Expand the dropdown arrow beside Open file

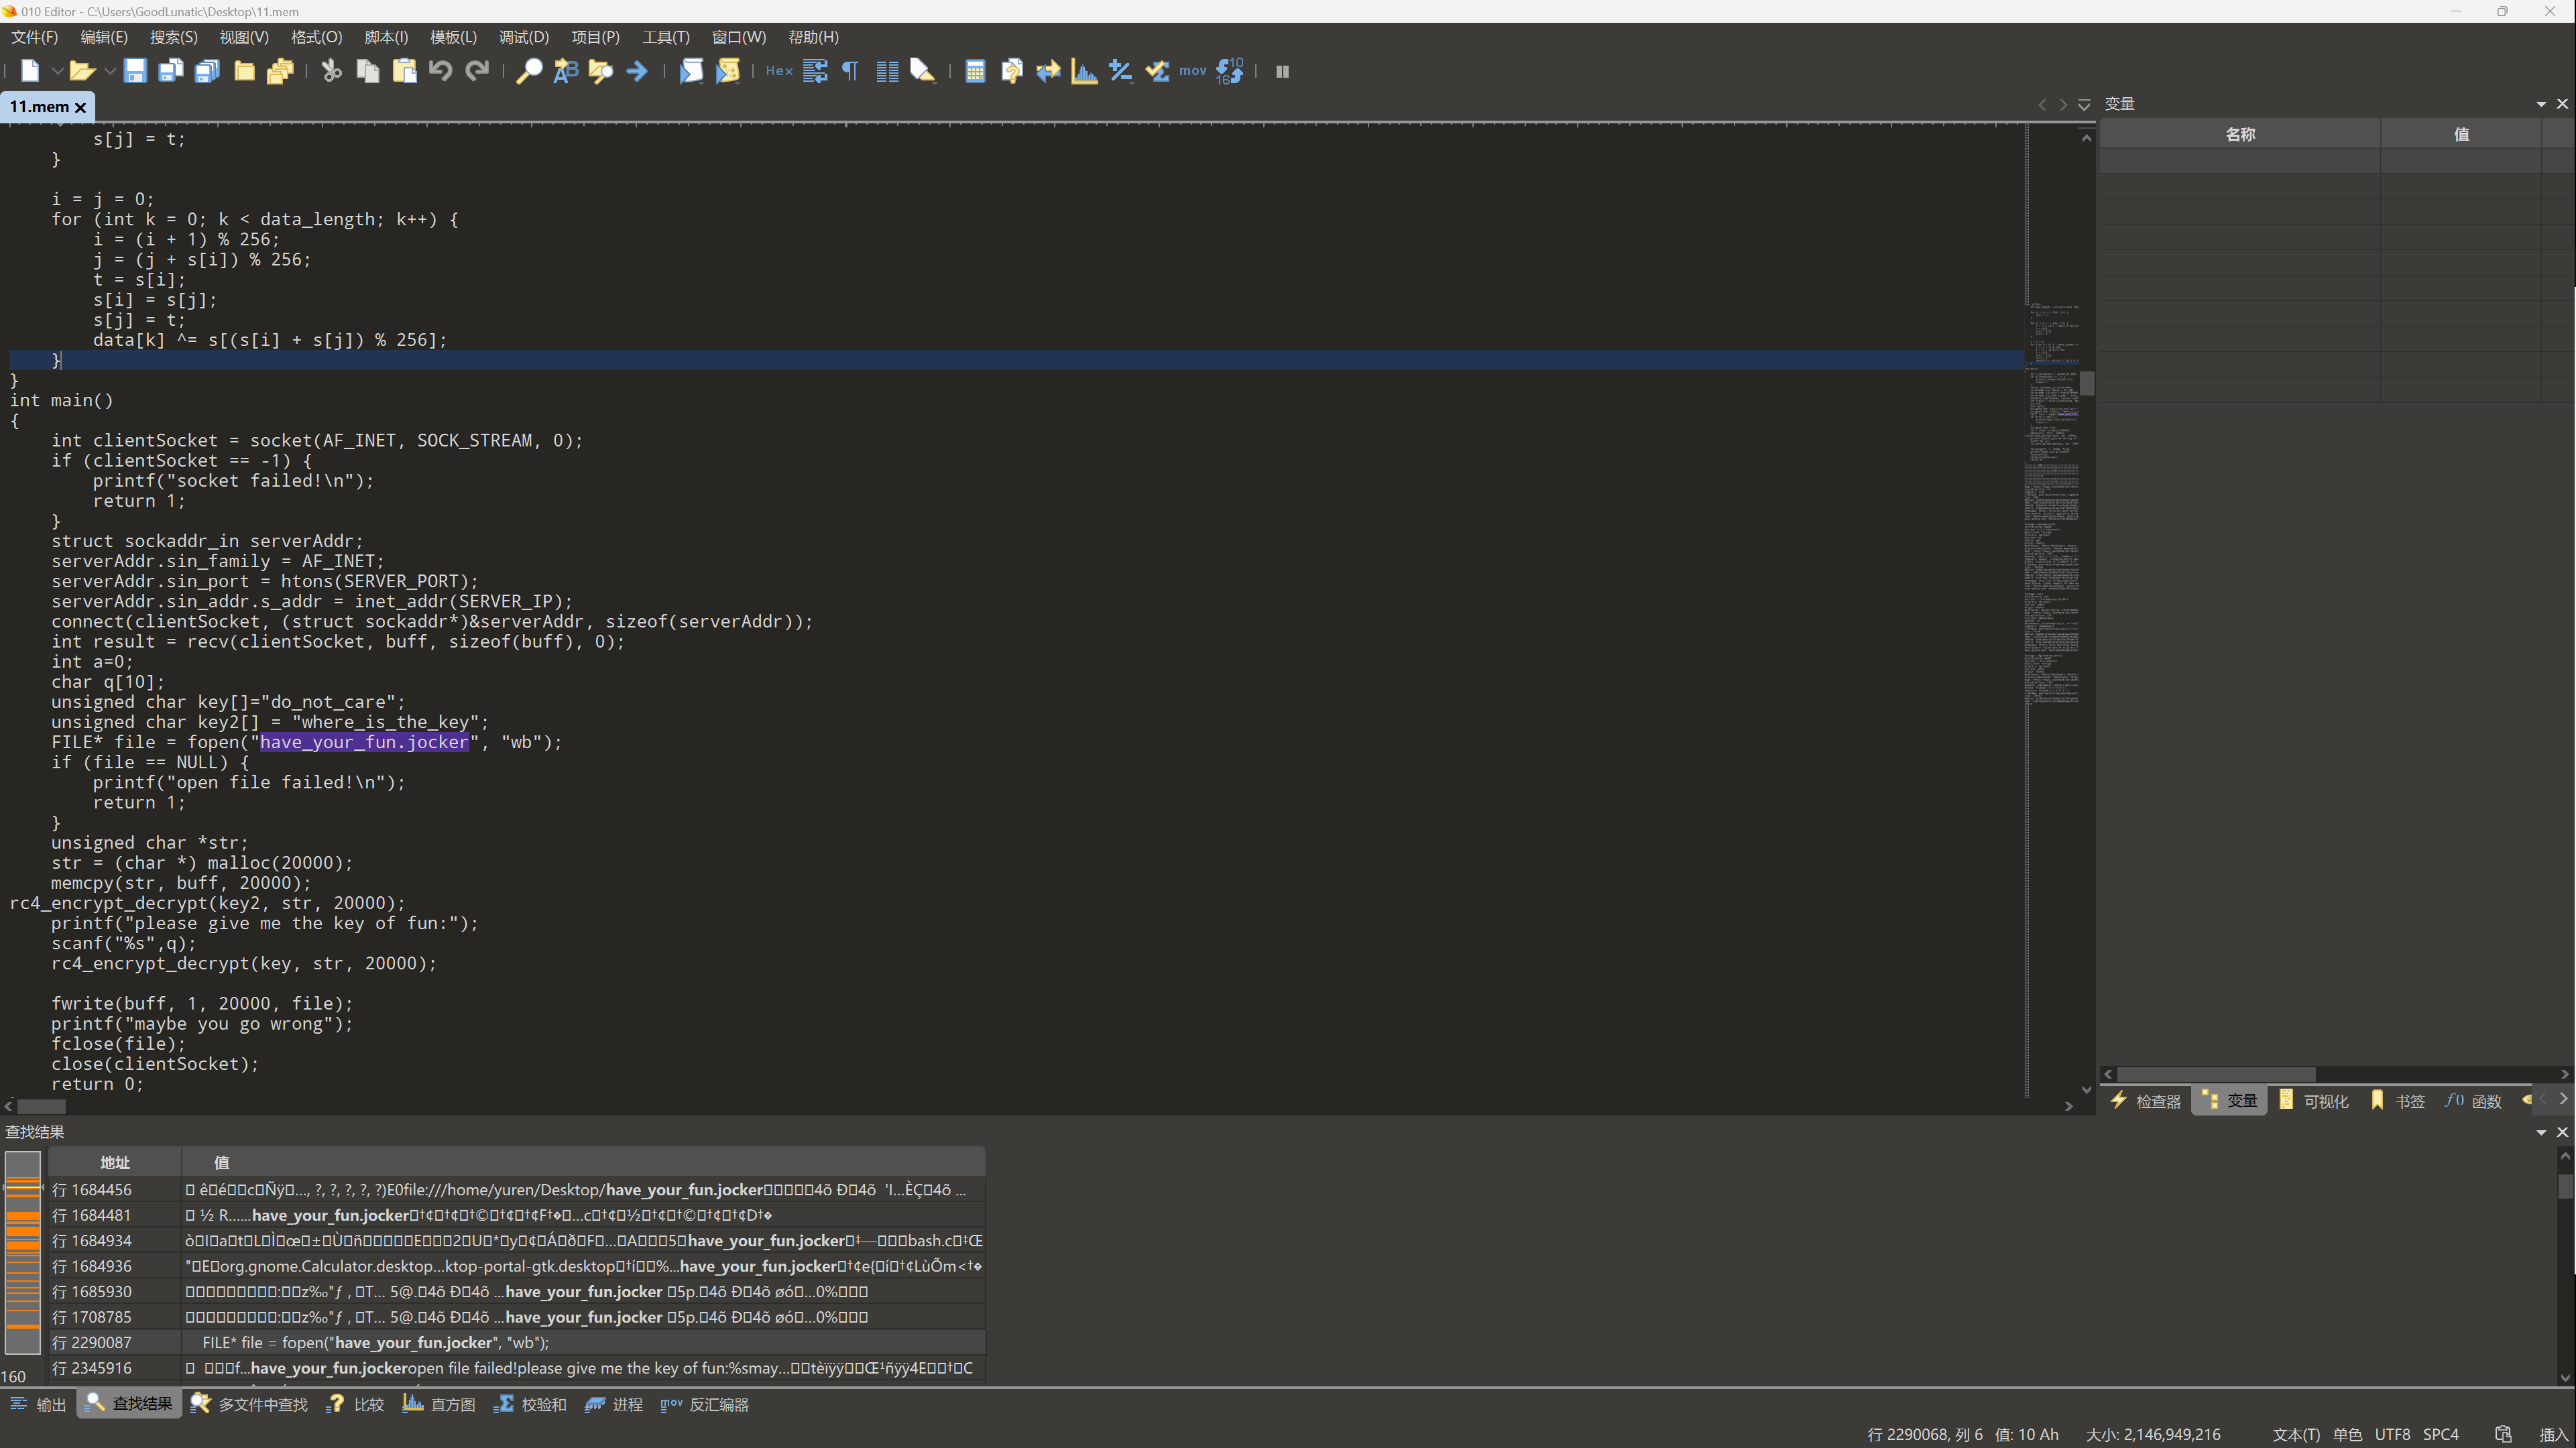click(x=110, y=71)
